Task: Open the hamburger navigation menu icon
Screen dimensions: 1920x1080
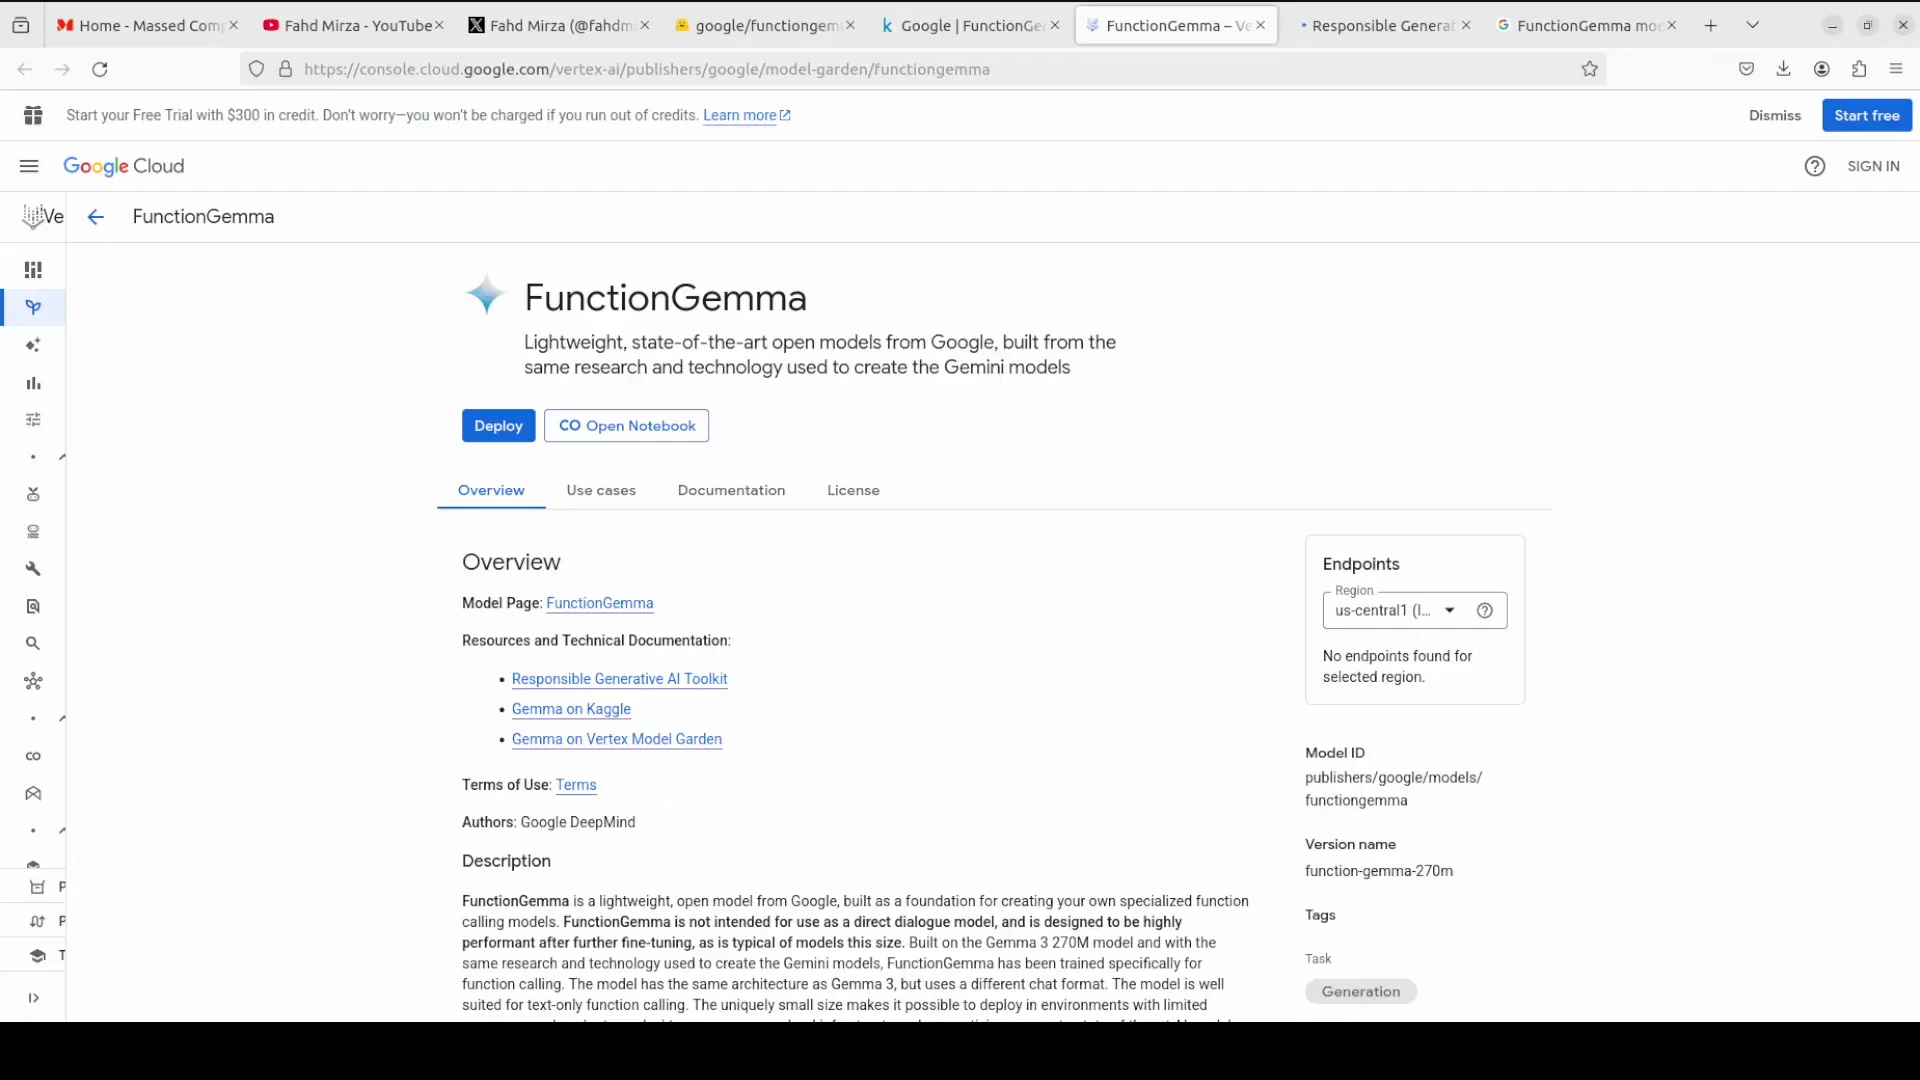Action: point(28,166)
